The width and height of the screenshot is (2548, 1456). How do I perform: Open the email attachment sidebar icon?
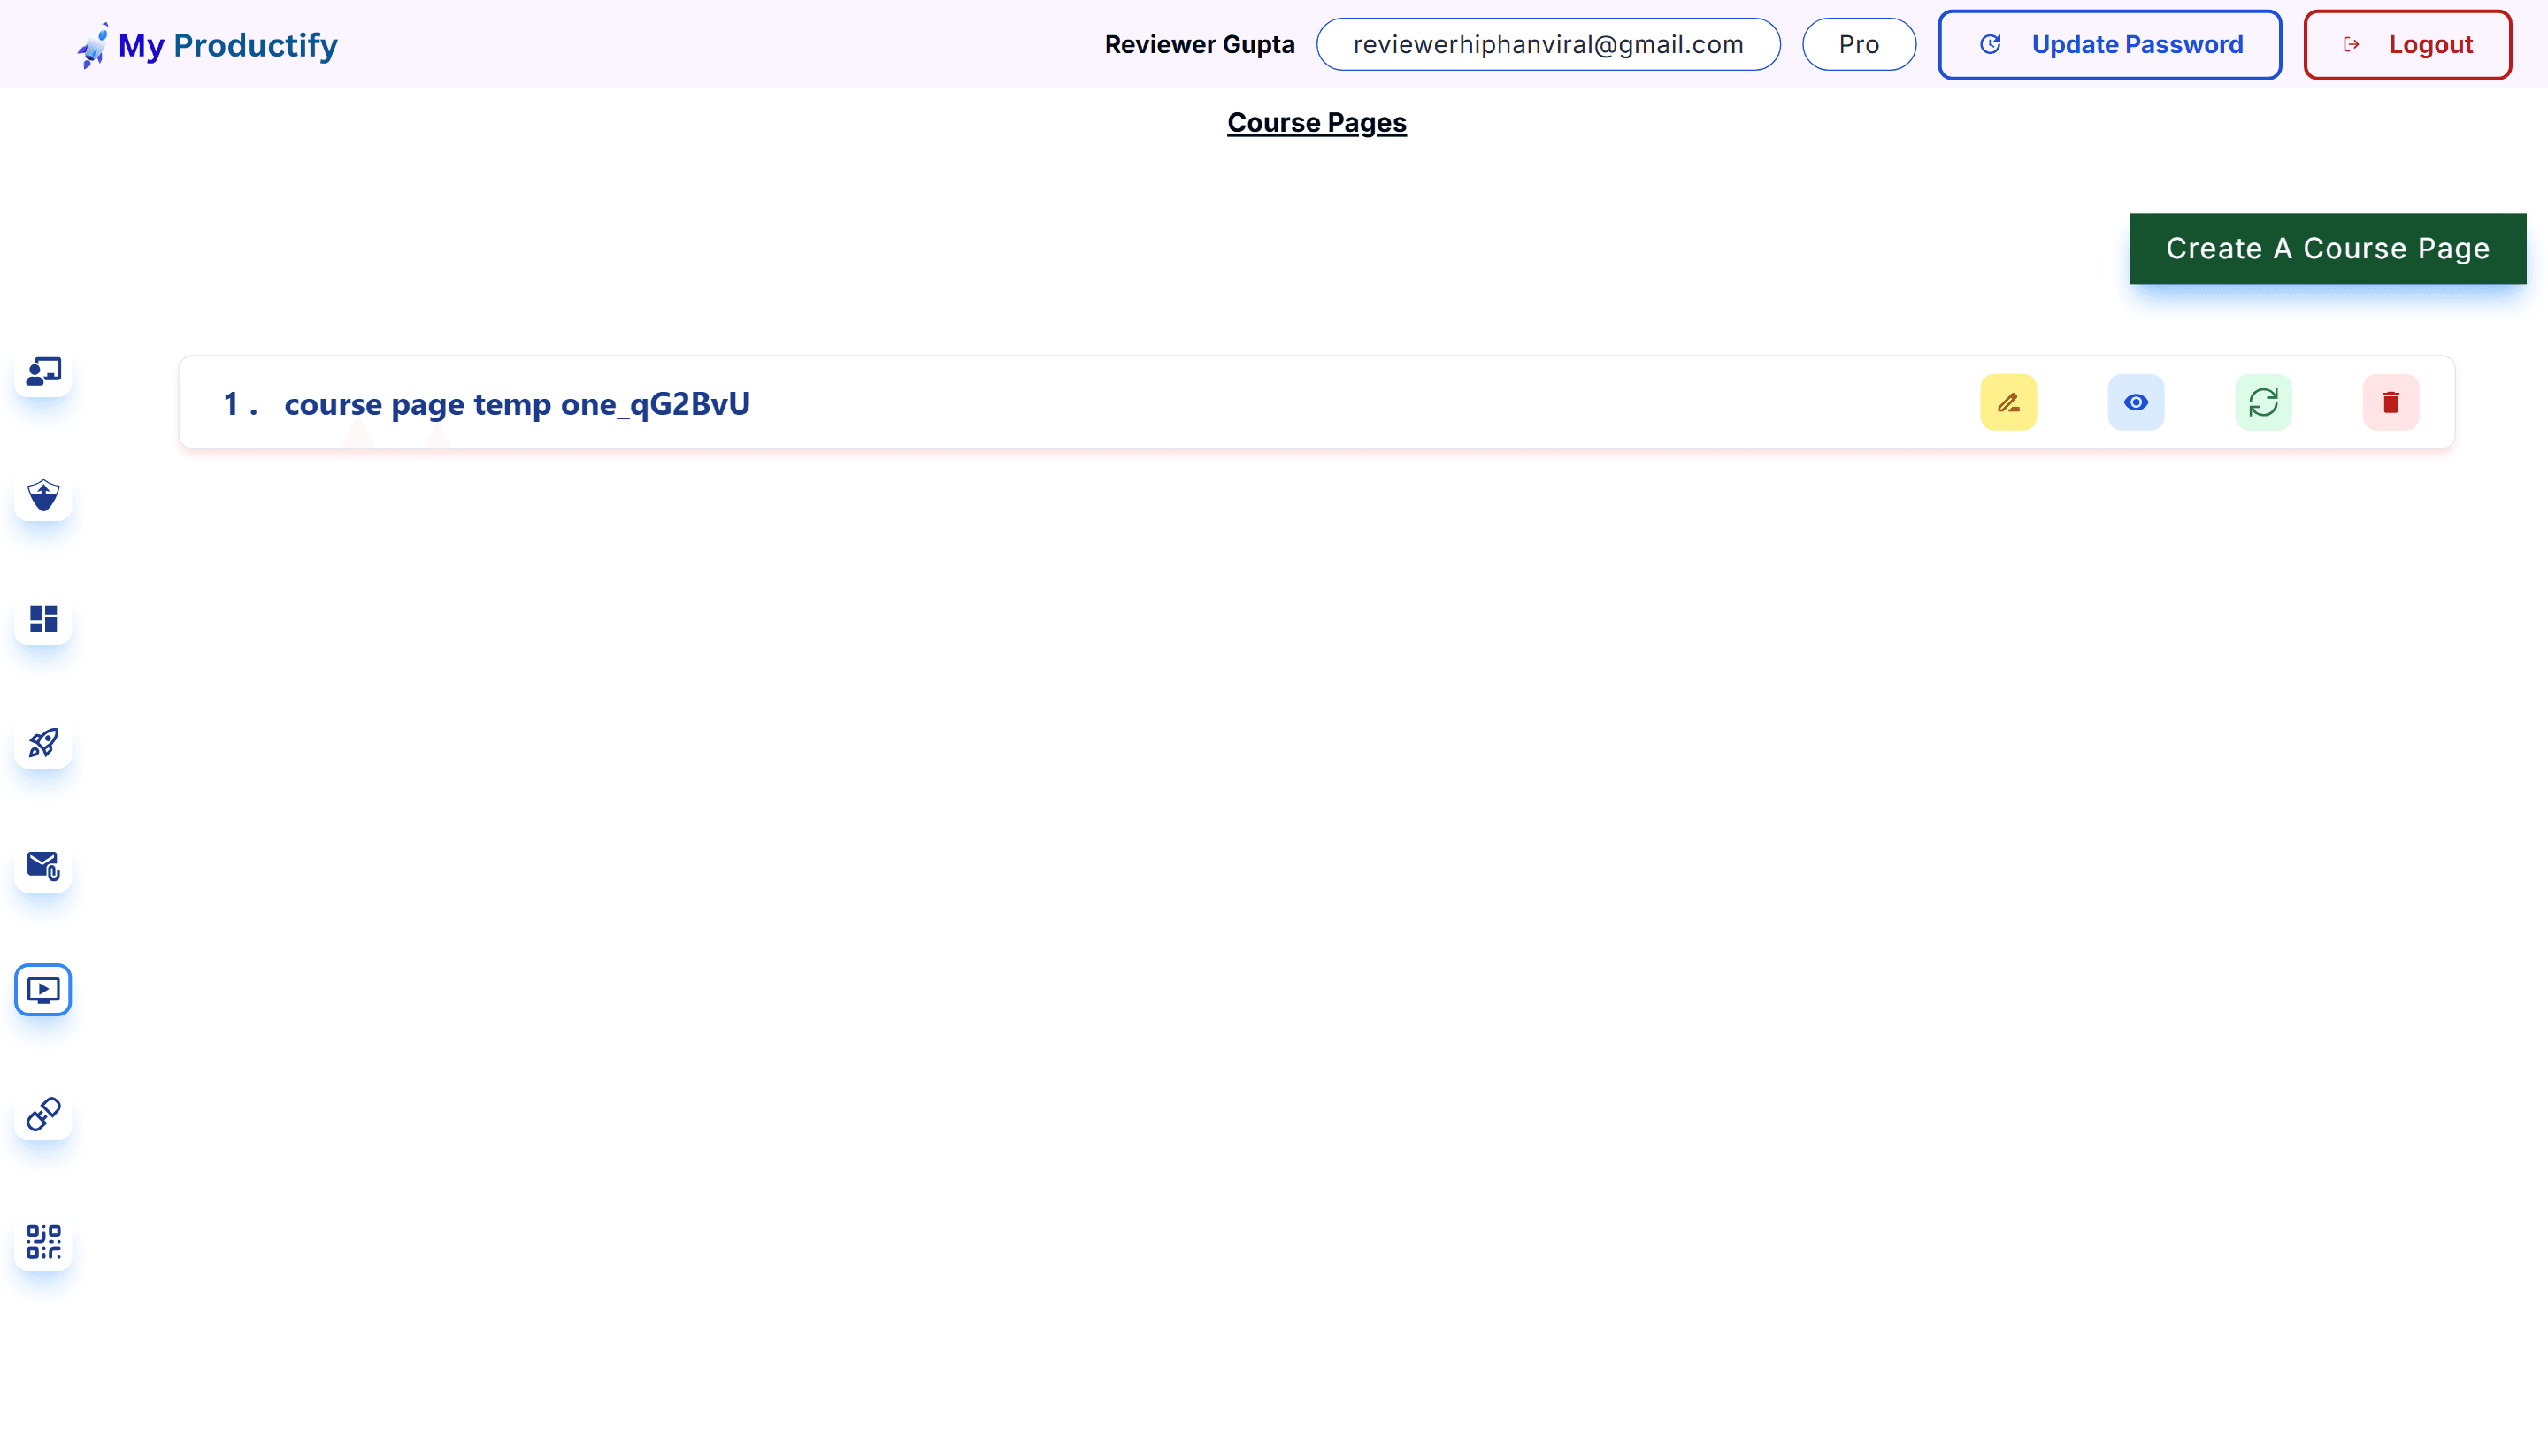43,866
